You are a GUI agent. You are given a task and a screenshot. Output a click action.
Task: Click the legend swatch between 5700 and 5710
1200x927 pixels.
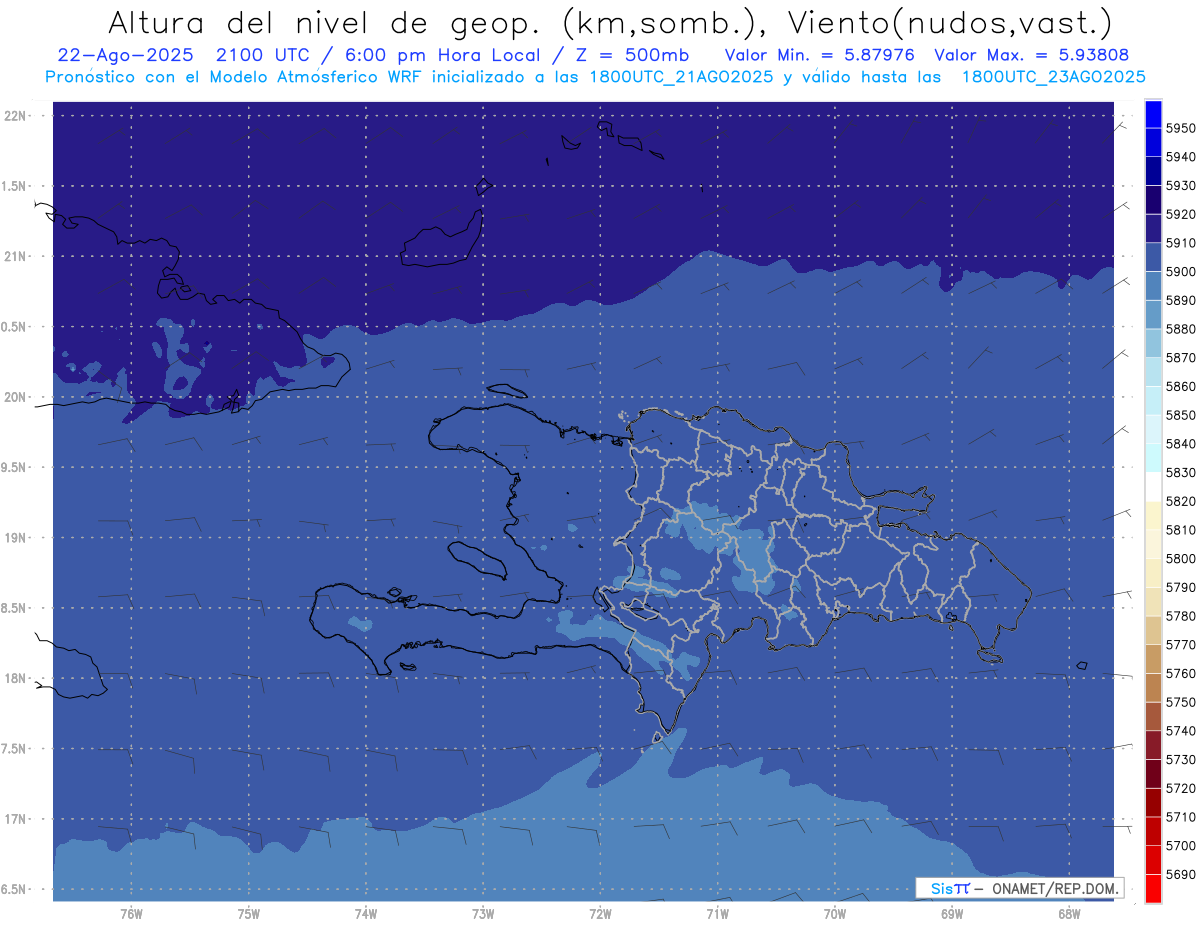click(1153, 831)
